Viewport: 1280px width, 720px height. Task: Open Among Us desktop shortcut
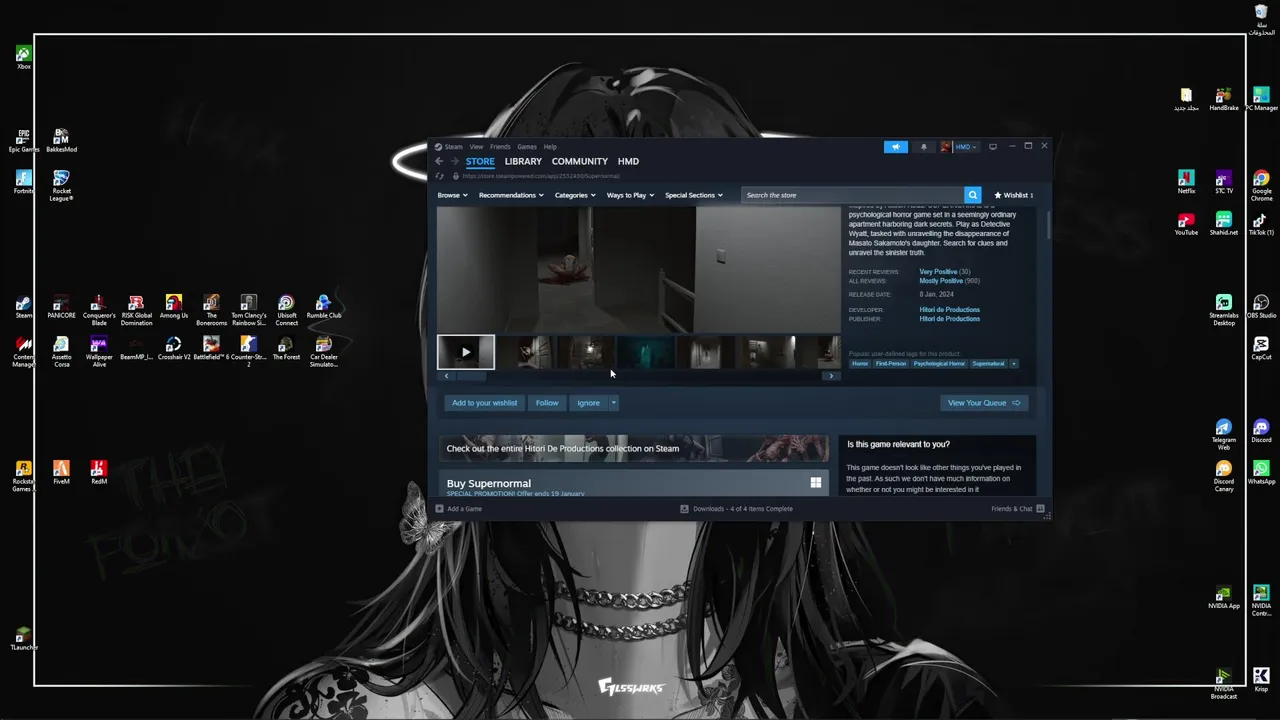[174, 306]
